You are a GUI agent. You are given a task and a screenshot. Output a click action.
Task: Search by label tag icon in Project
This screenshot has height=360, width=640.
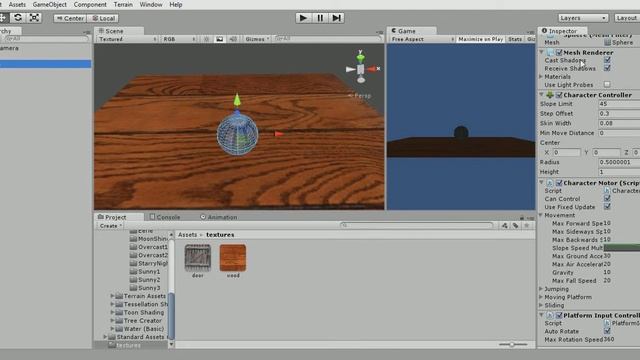click(516, 225)
